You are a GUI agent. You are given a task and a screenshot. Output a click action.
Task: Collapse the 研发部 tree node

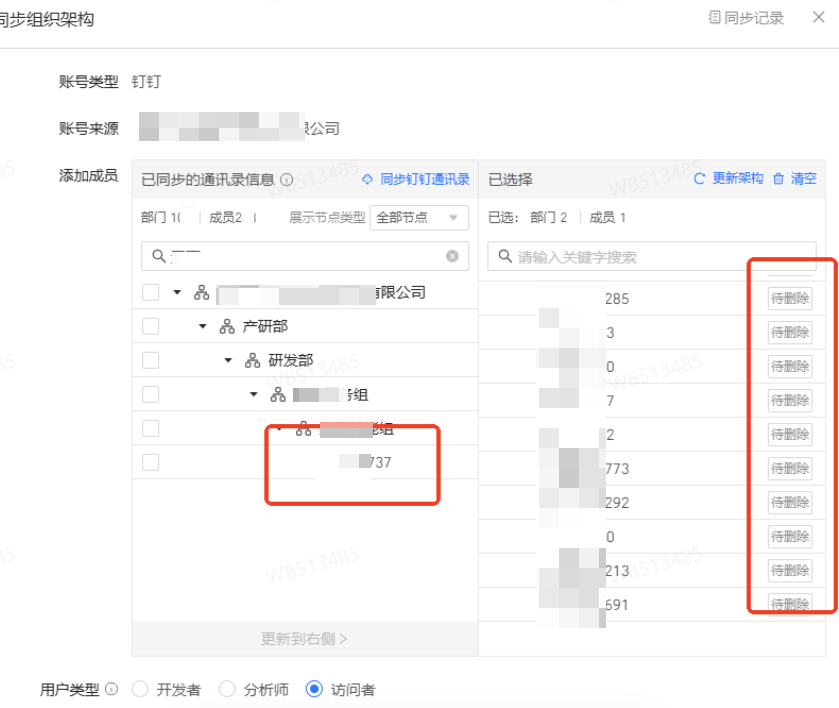[x=228, y=361]
